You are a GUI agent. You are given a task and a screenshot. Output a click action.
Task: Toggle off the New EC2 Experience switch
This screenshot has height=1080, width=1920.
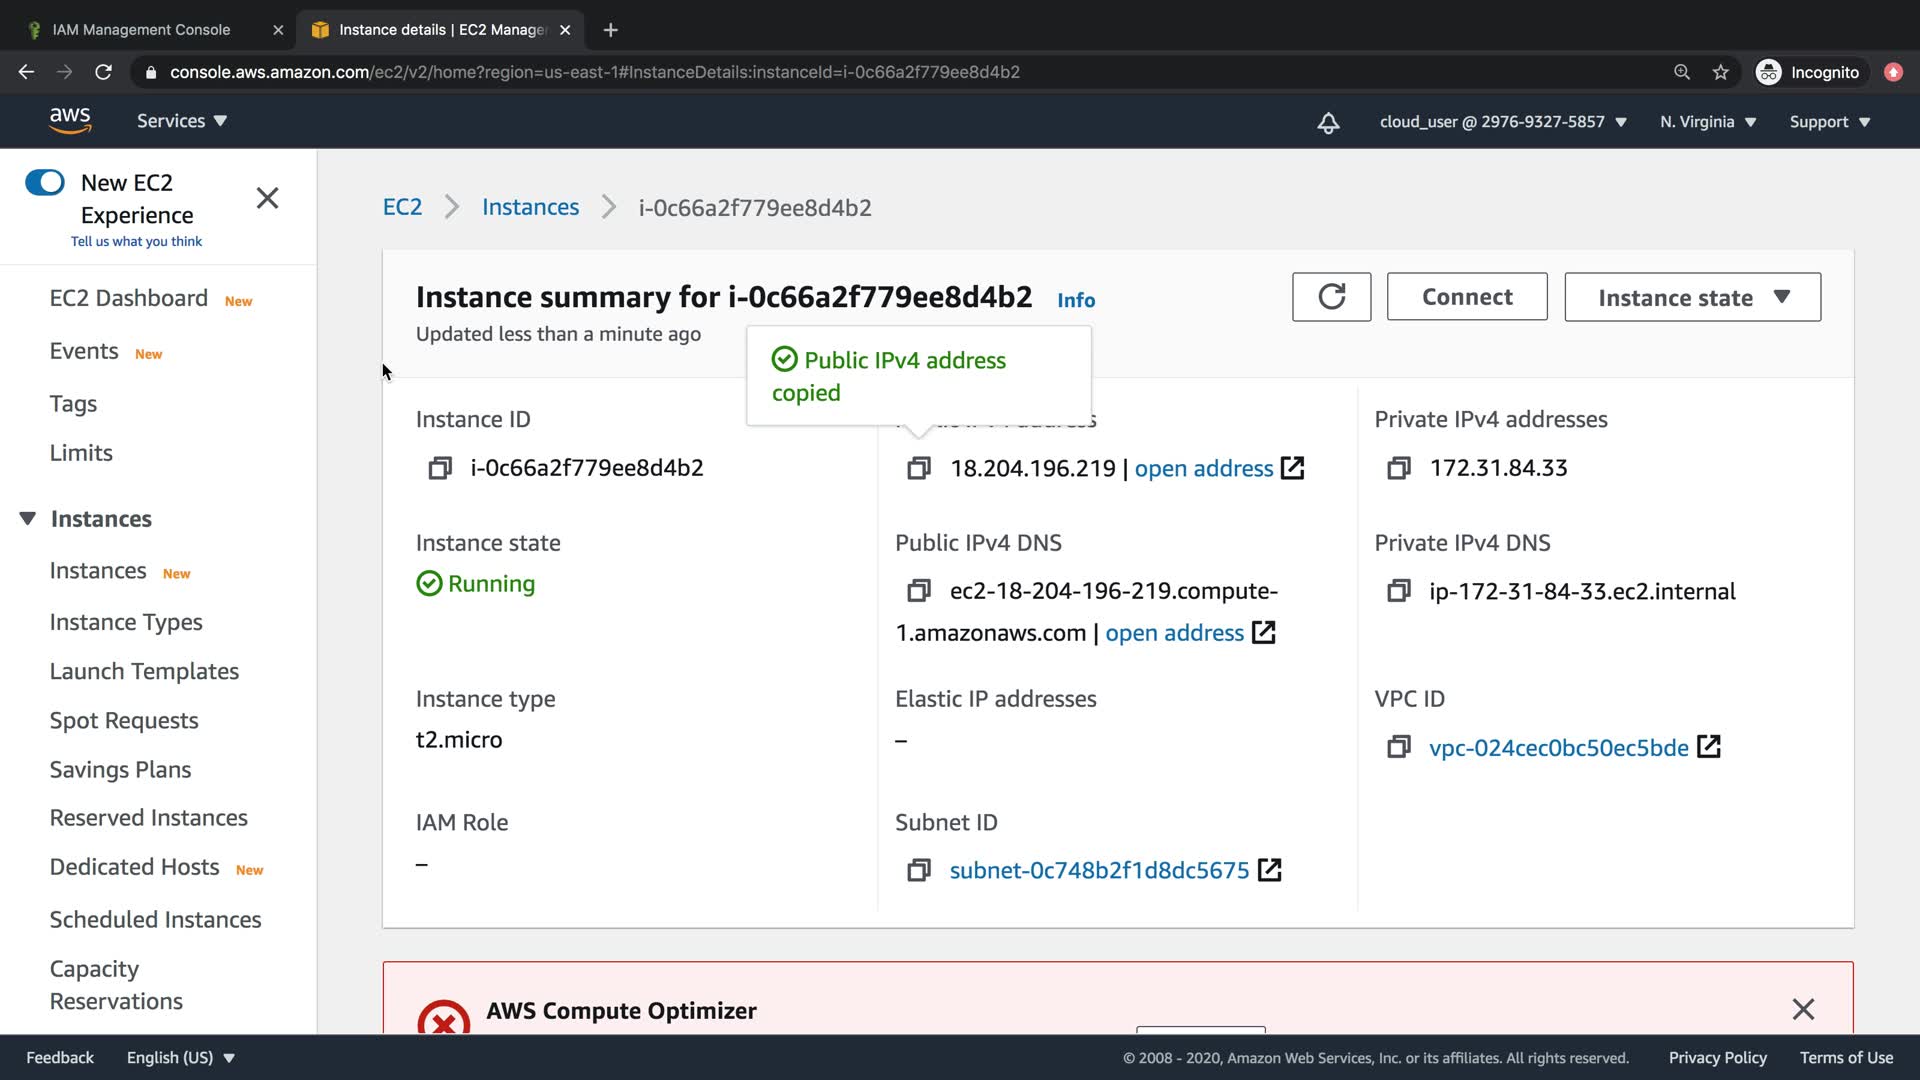tap(45, 182)
